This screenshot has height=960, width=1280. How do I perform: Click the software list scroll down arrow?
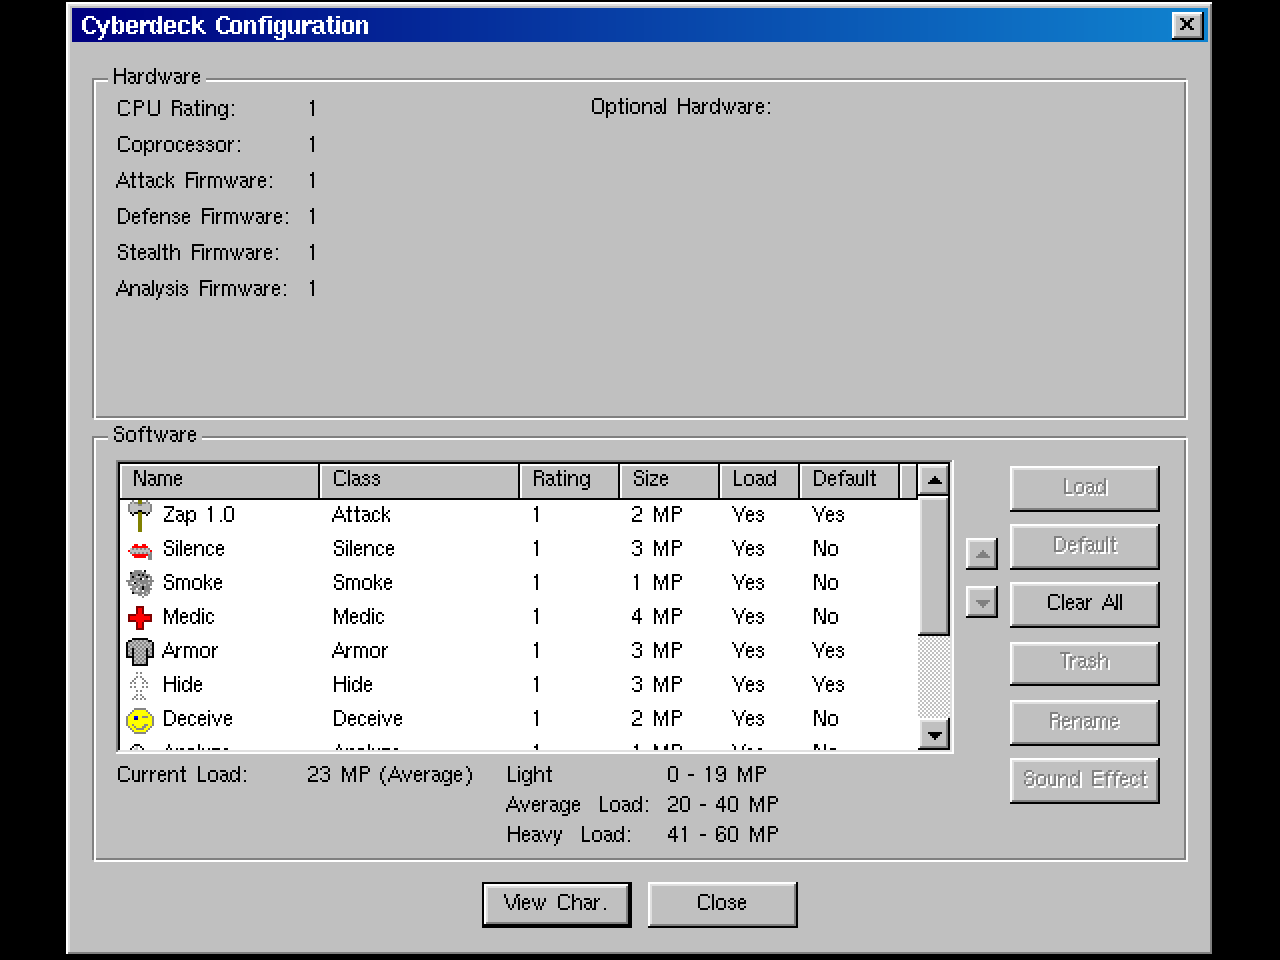click(x=934, y=735)
